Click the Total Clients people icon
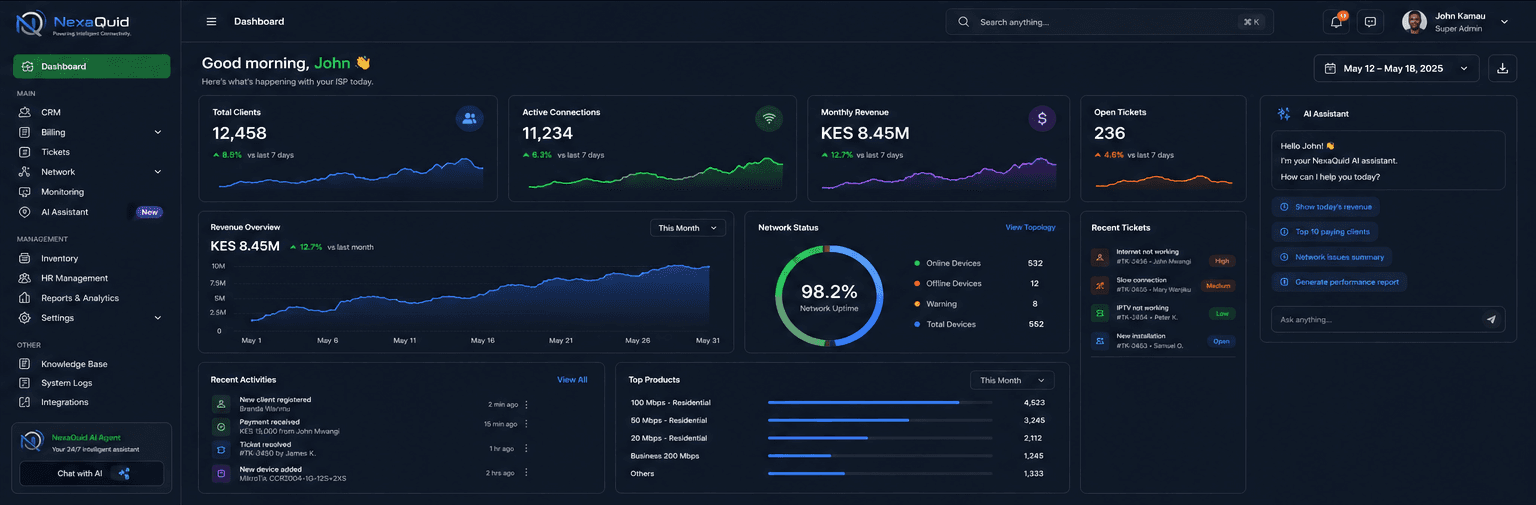 [470, 118]
